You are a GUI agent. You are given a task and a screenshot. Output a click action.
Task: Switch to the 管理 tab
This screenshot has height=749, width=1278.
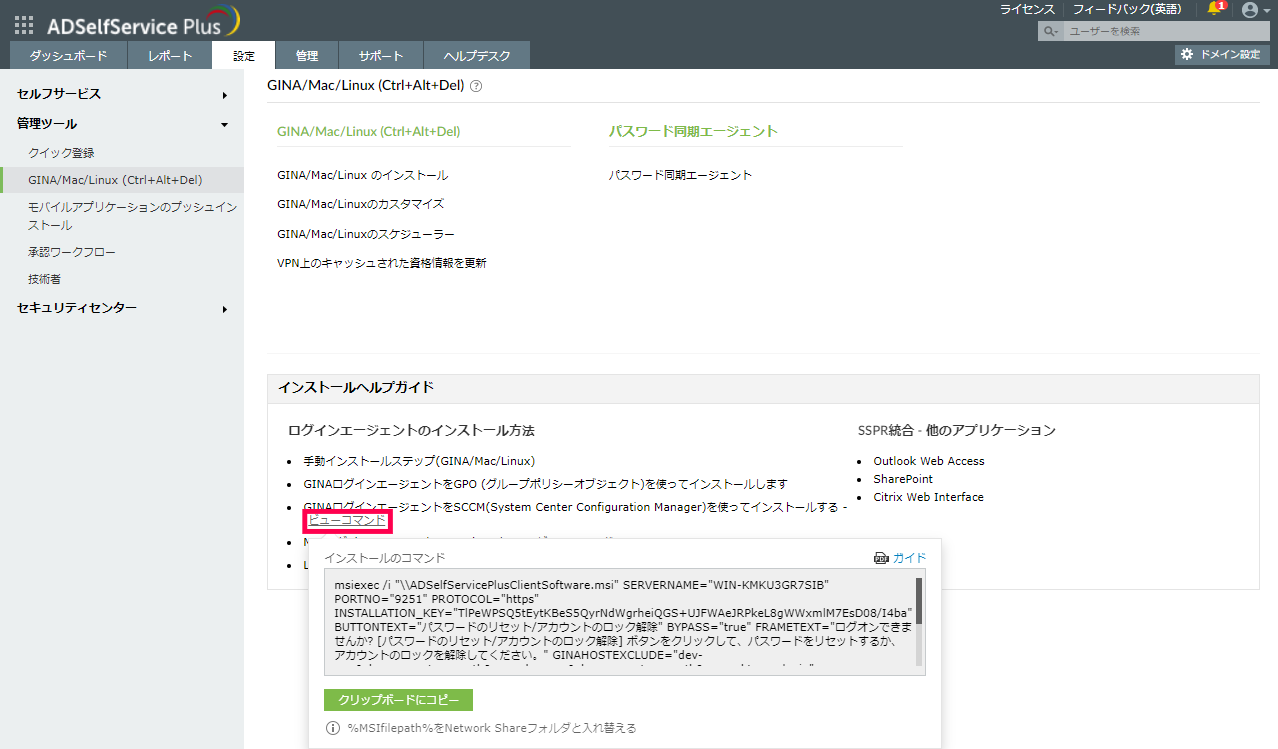pyautogui.click(x=306, y=56)
